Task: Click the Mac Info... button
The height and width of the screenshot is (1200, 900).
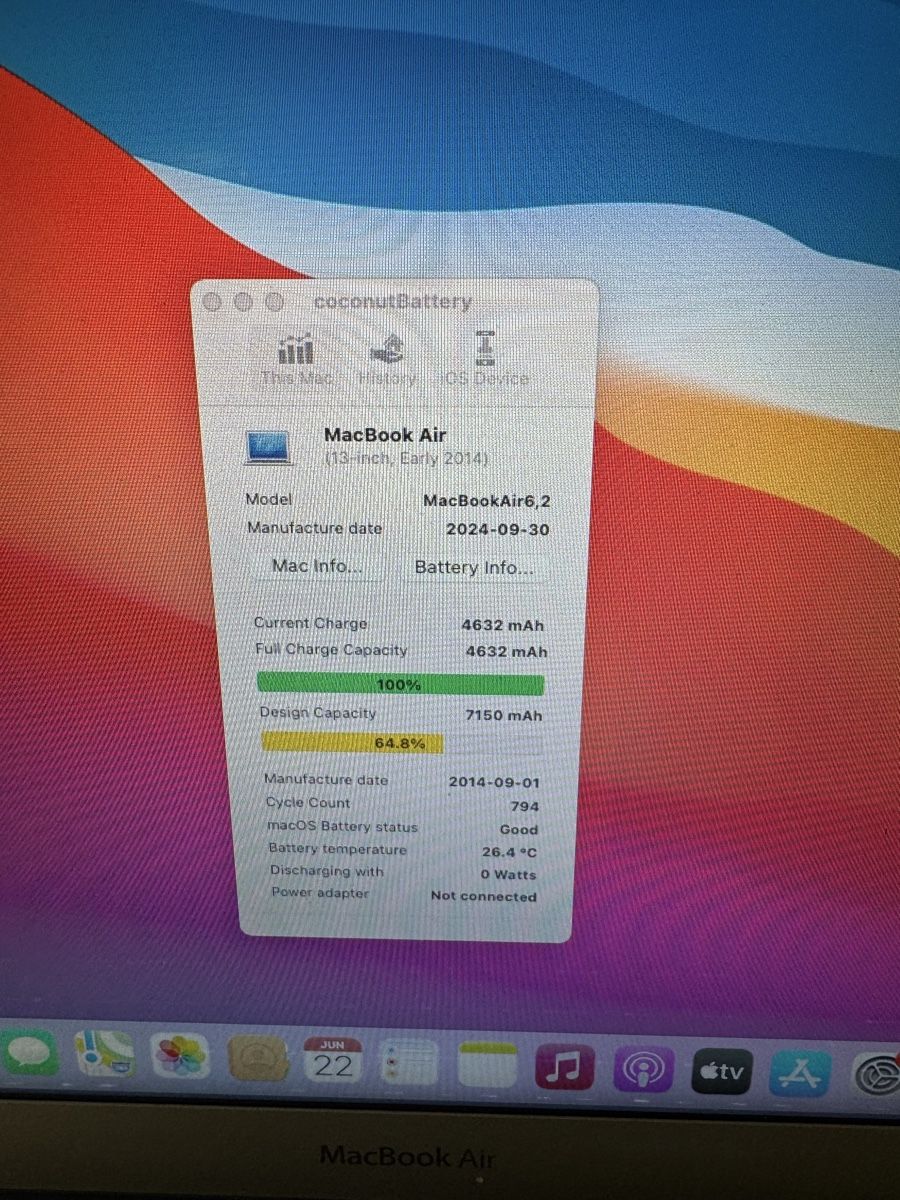Action: pos(316,566)
